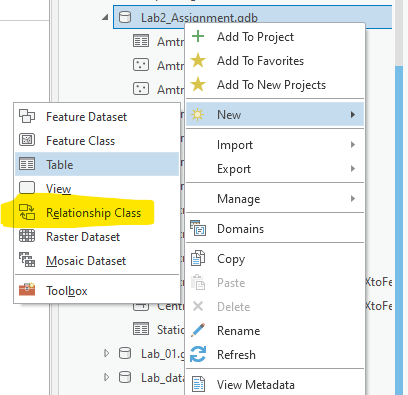The width and height of the screenshot is (408, 395).
Task: Click the Mosaic Dataset icon
Action: 27,260
